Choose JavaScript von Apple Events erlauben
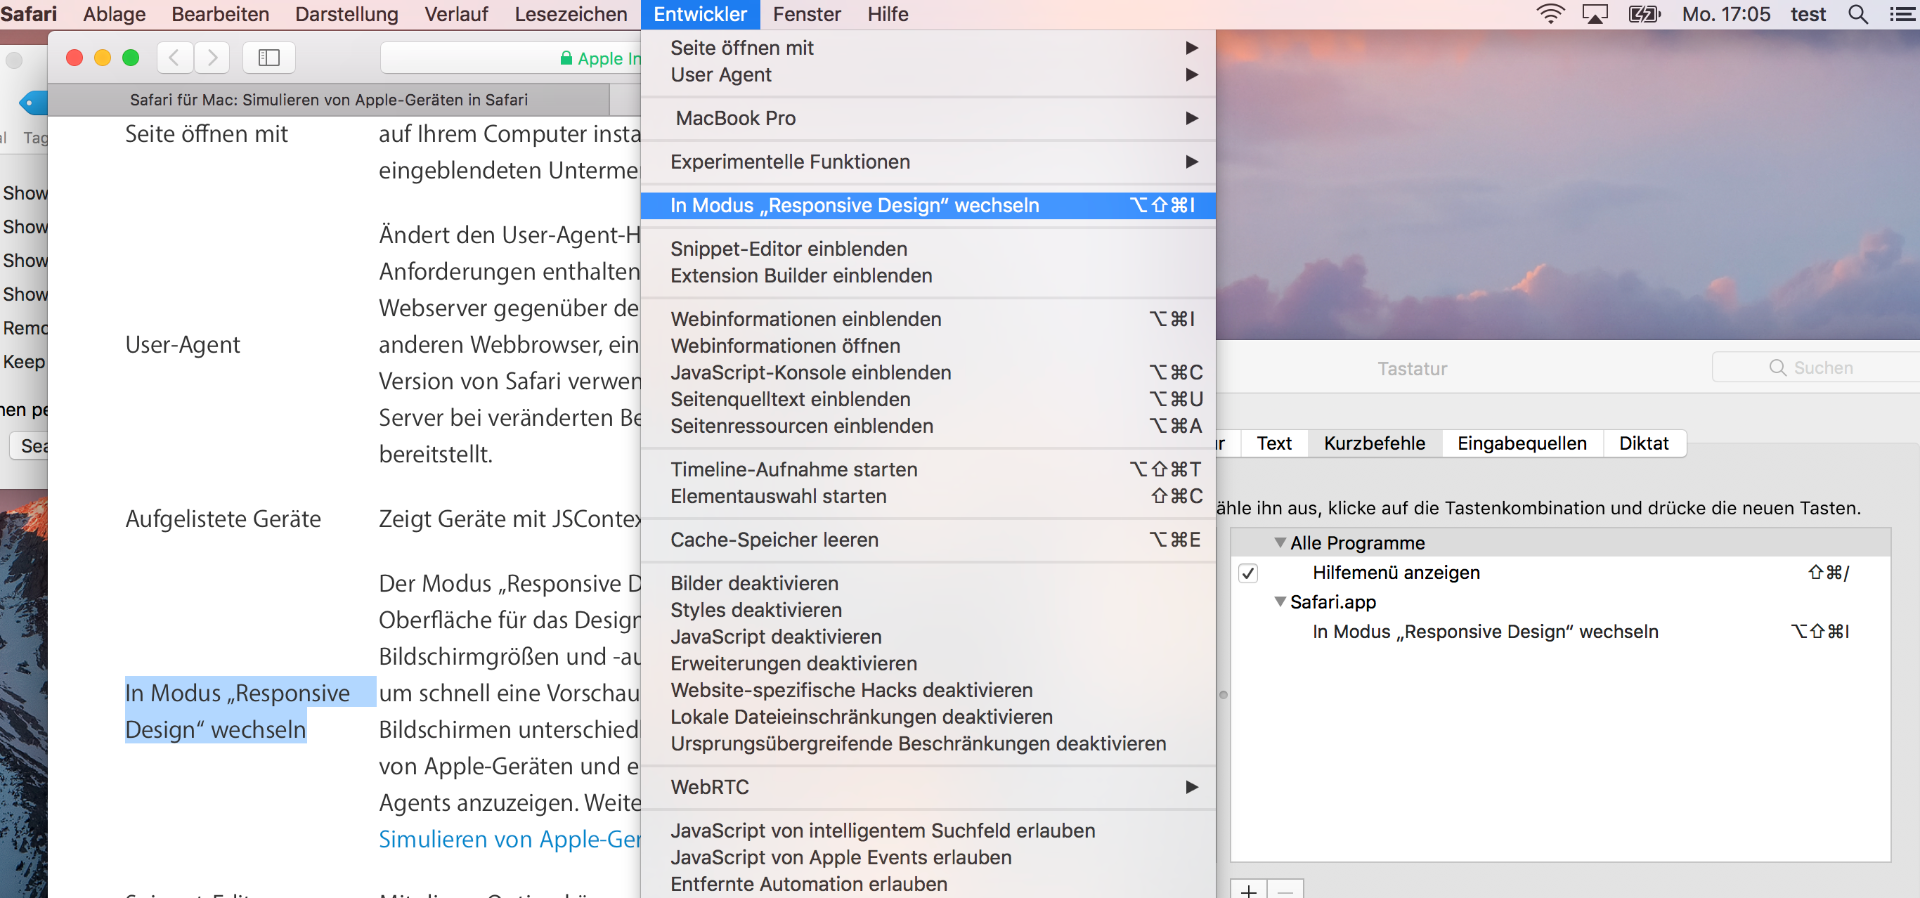1920x898 pixels. click(928, 858)
